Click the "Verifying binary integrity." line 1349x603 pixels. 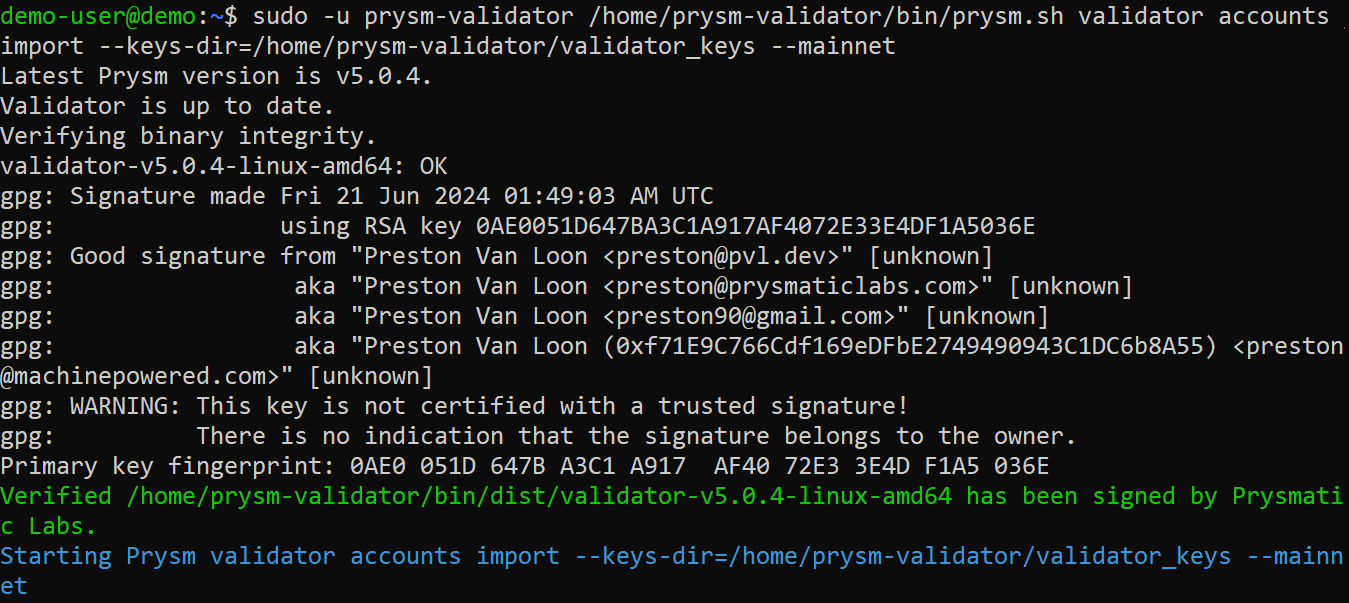pyautogui.click(x=188, y=136)
